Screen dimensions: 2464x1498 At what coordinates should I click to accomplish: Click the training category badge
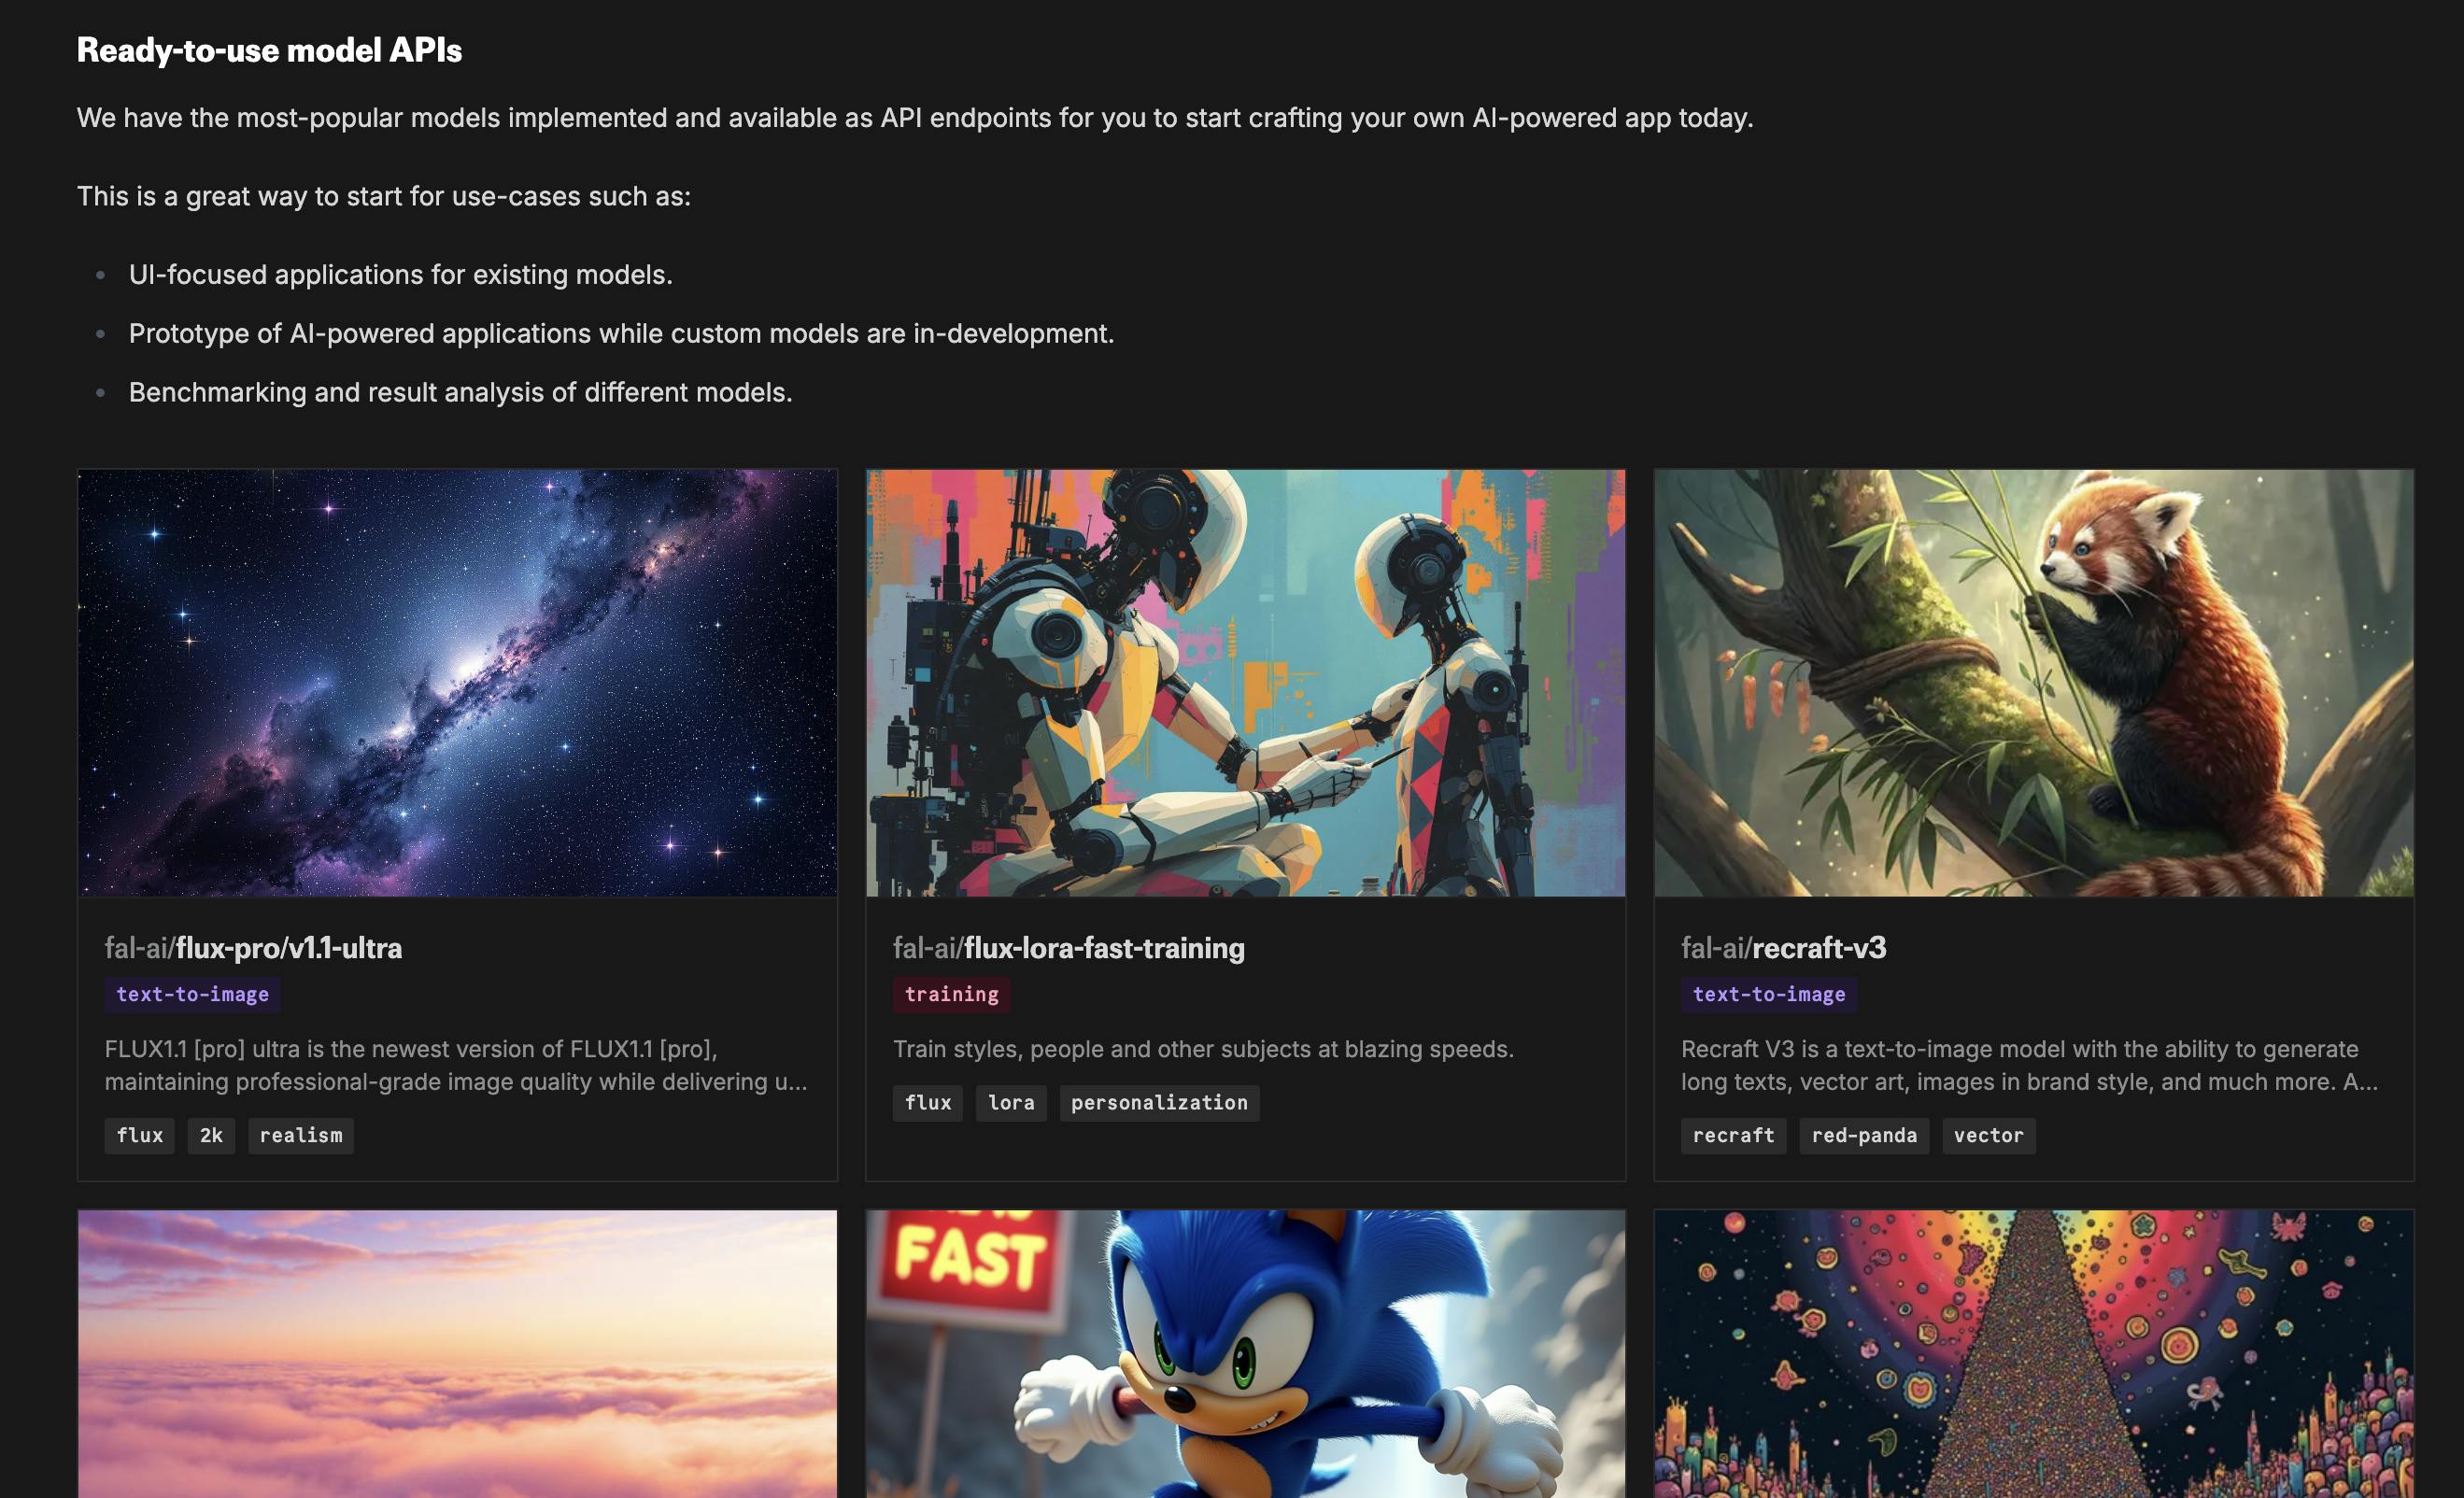[951, 994]
